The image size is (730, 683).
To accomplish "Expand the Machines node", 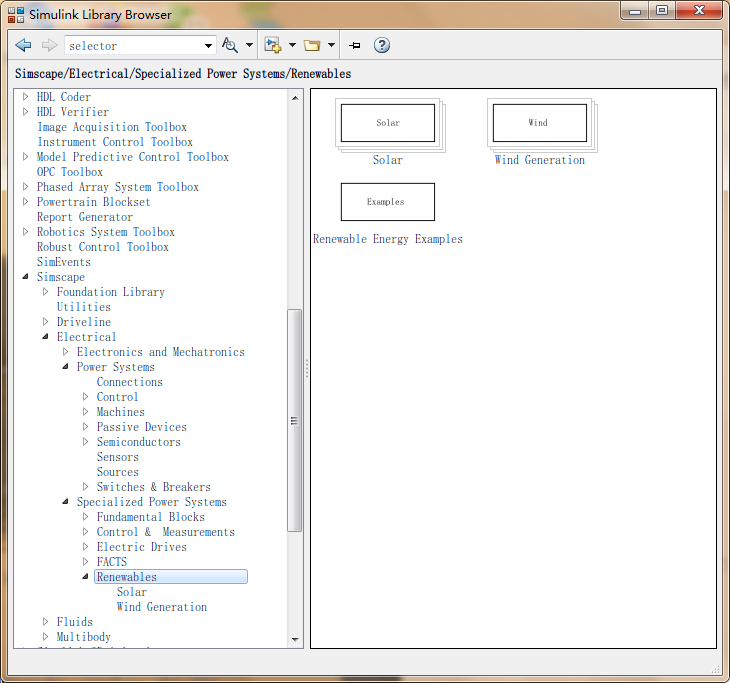I will click(x=86, y=412).
